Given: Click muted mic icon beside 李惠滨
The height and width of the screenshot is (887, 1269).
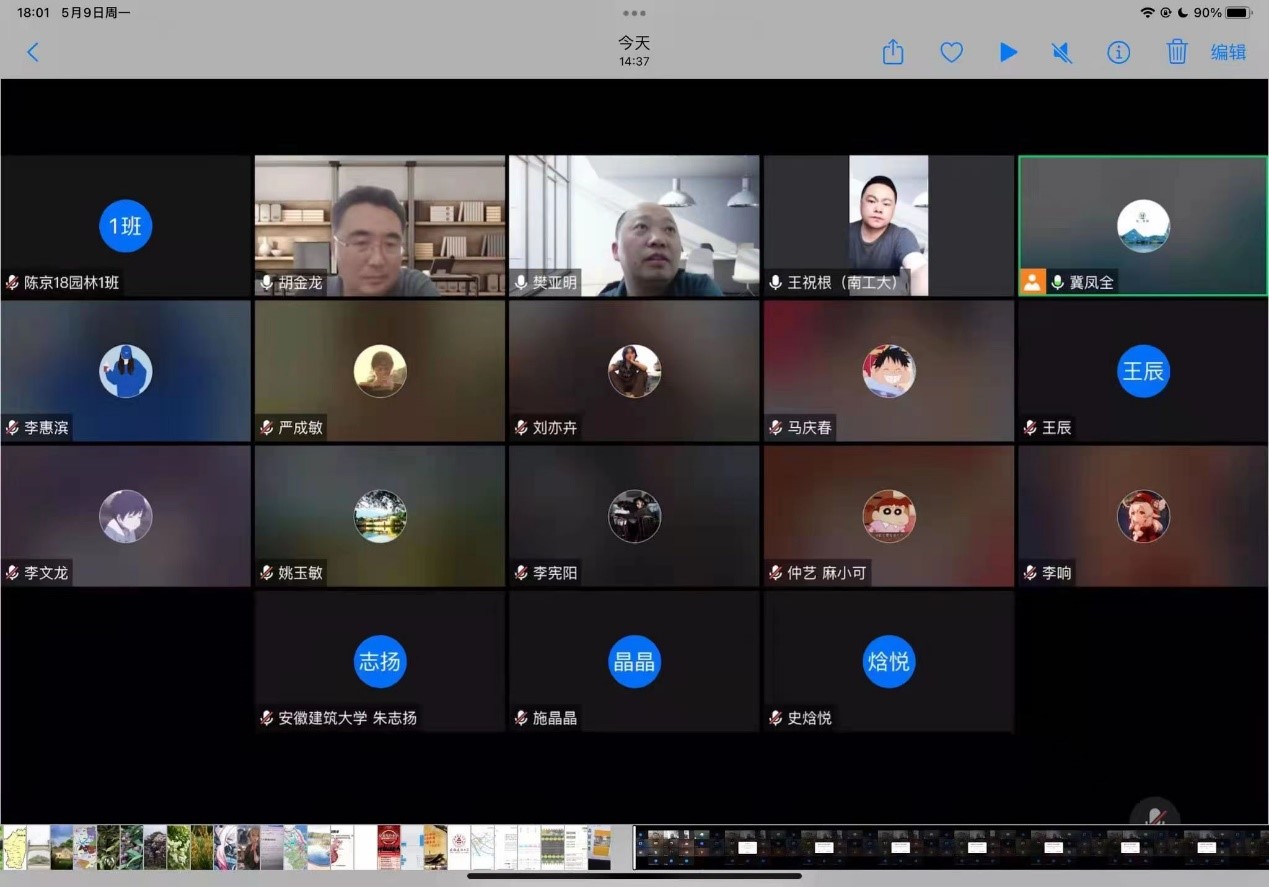Looking at the screenshot, I should [12, 428].
